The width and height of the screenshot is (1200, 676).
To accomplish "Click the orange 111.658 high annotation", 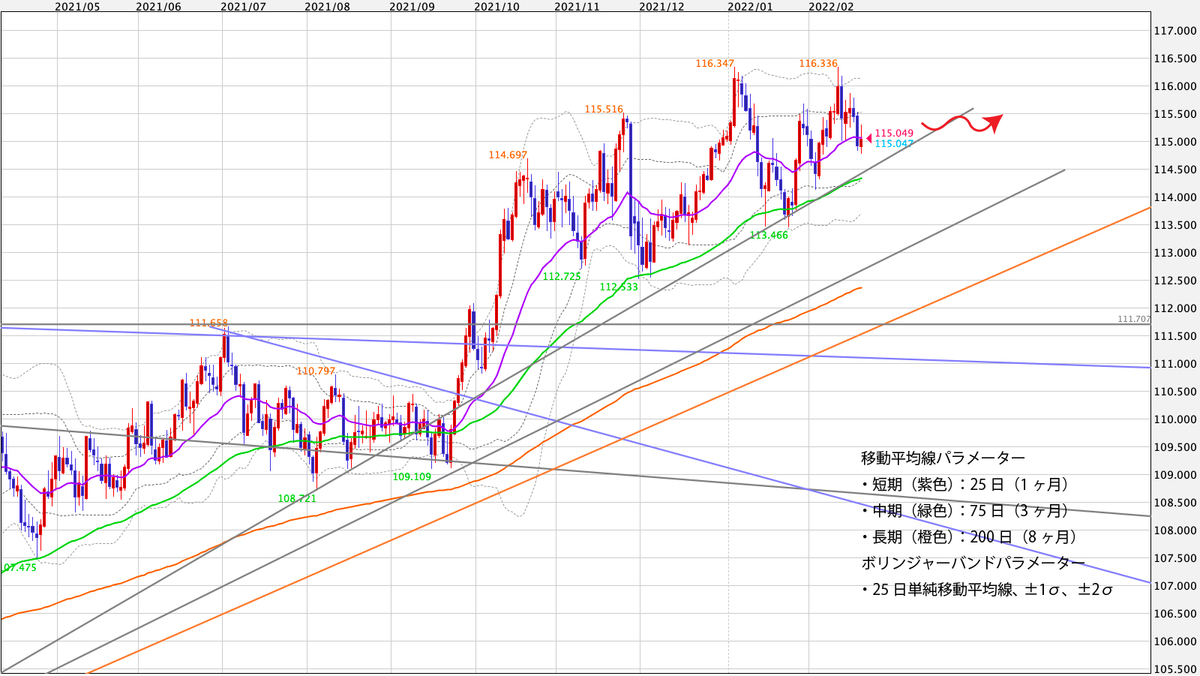I will coord(210,324).
